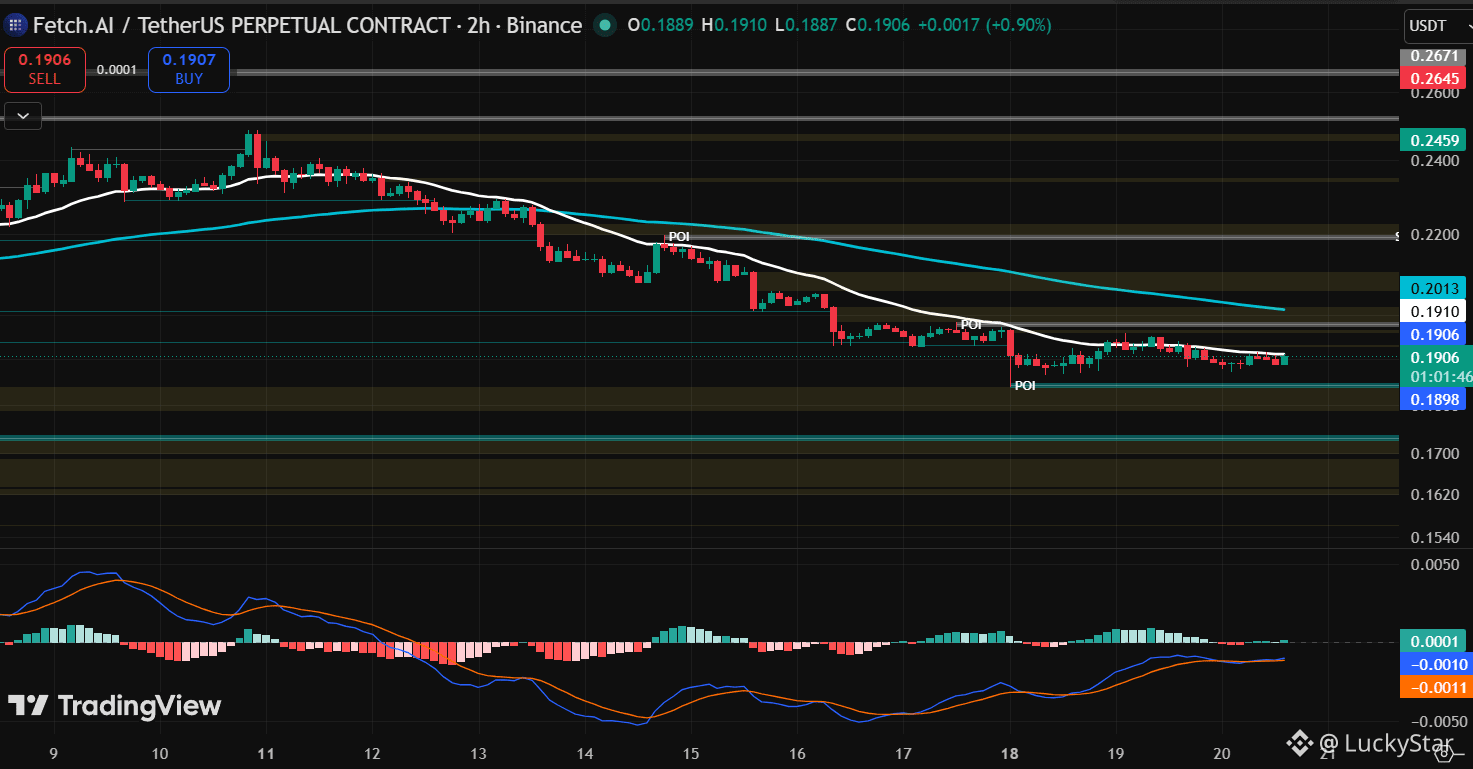Click date 19 on the time axis
The height and width of the screenshot is (769, 1473).
pyautogui.click(x=1116, y=753)
